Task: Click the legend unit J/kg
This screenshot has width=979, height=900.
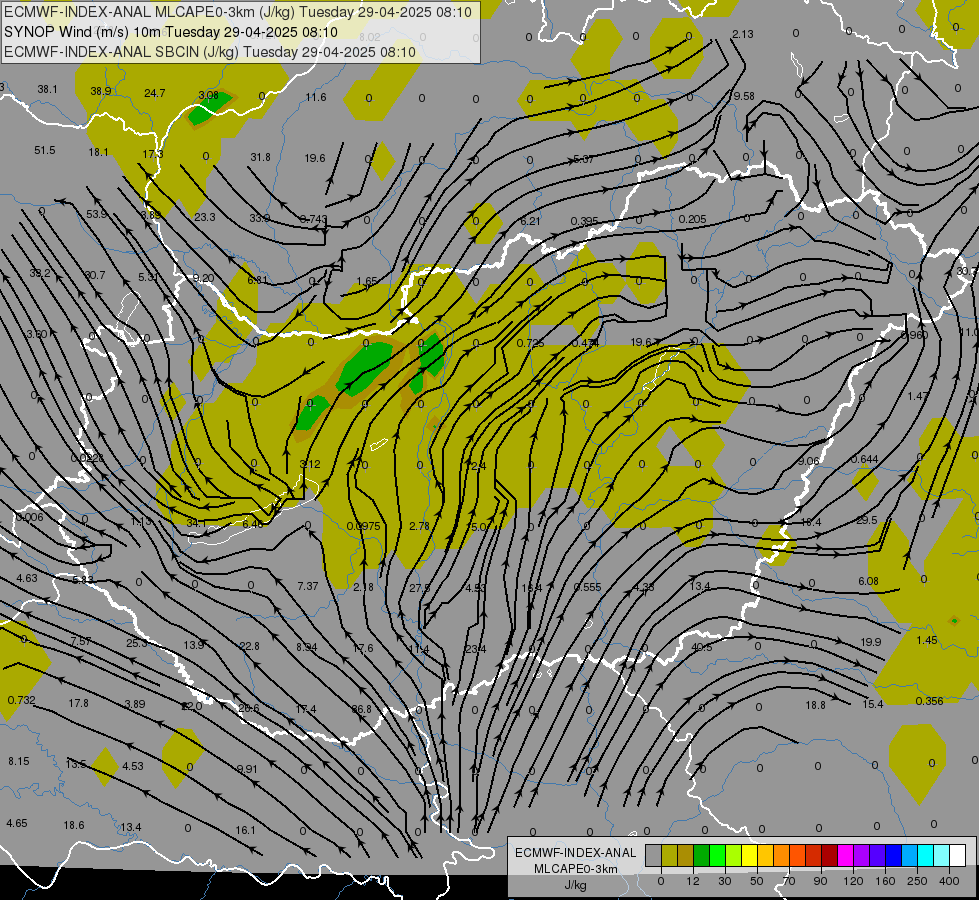Action: pos(576,885)
